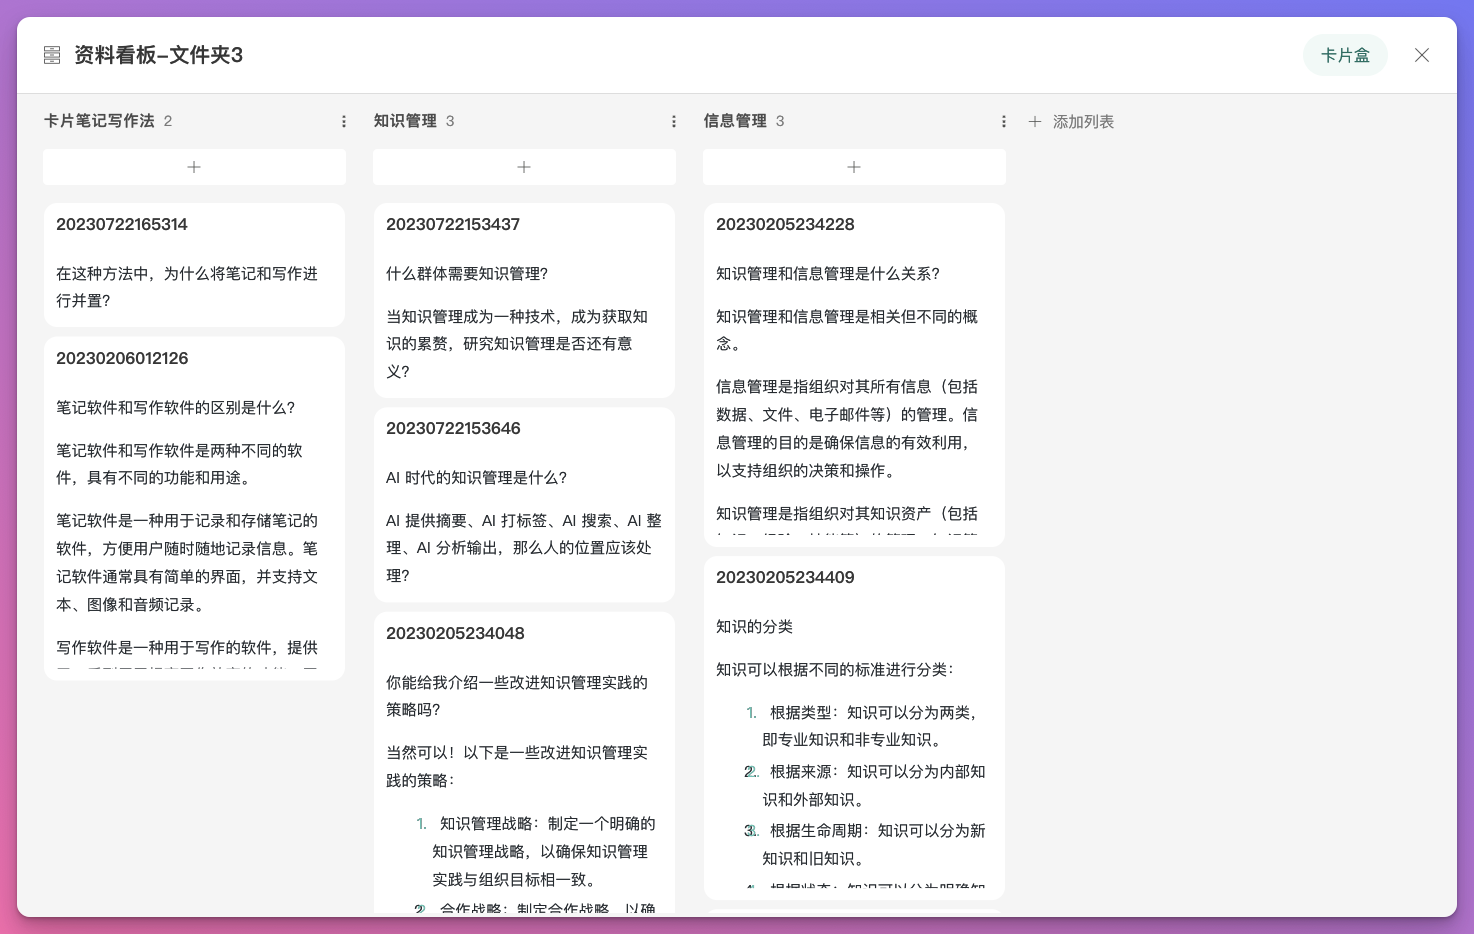The image size is (1474, 934).
Task: Click paragraph starting 当知识管理成为一种技术
Action: (517, 343)
